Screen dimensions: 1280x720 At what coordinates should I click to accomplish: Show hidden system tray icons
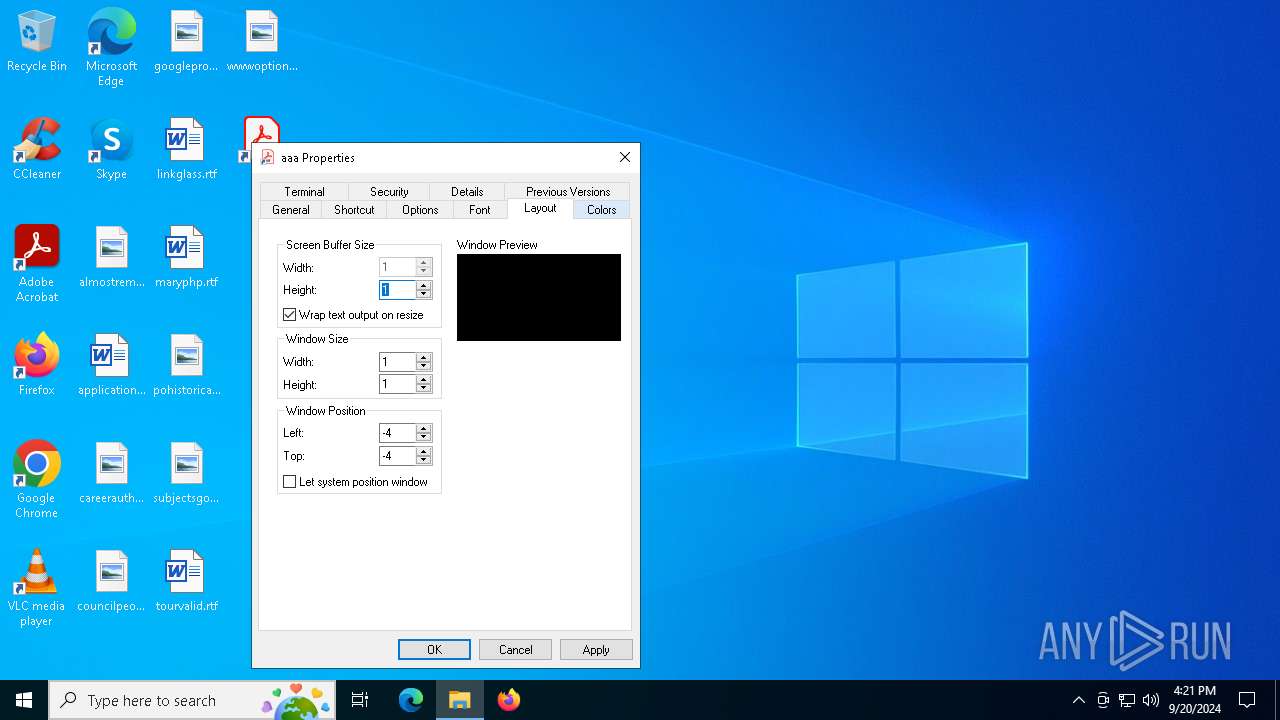1079,700
